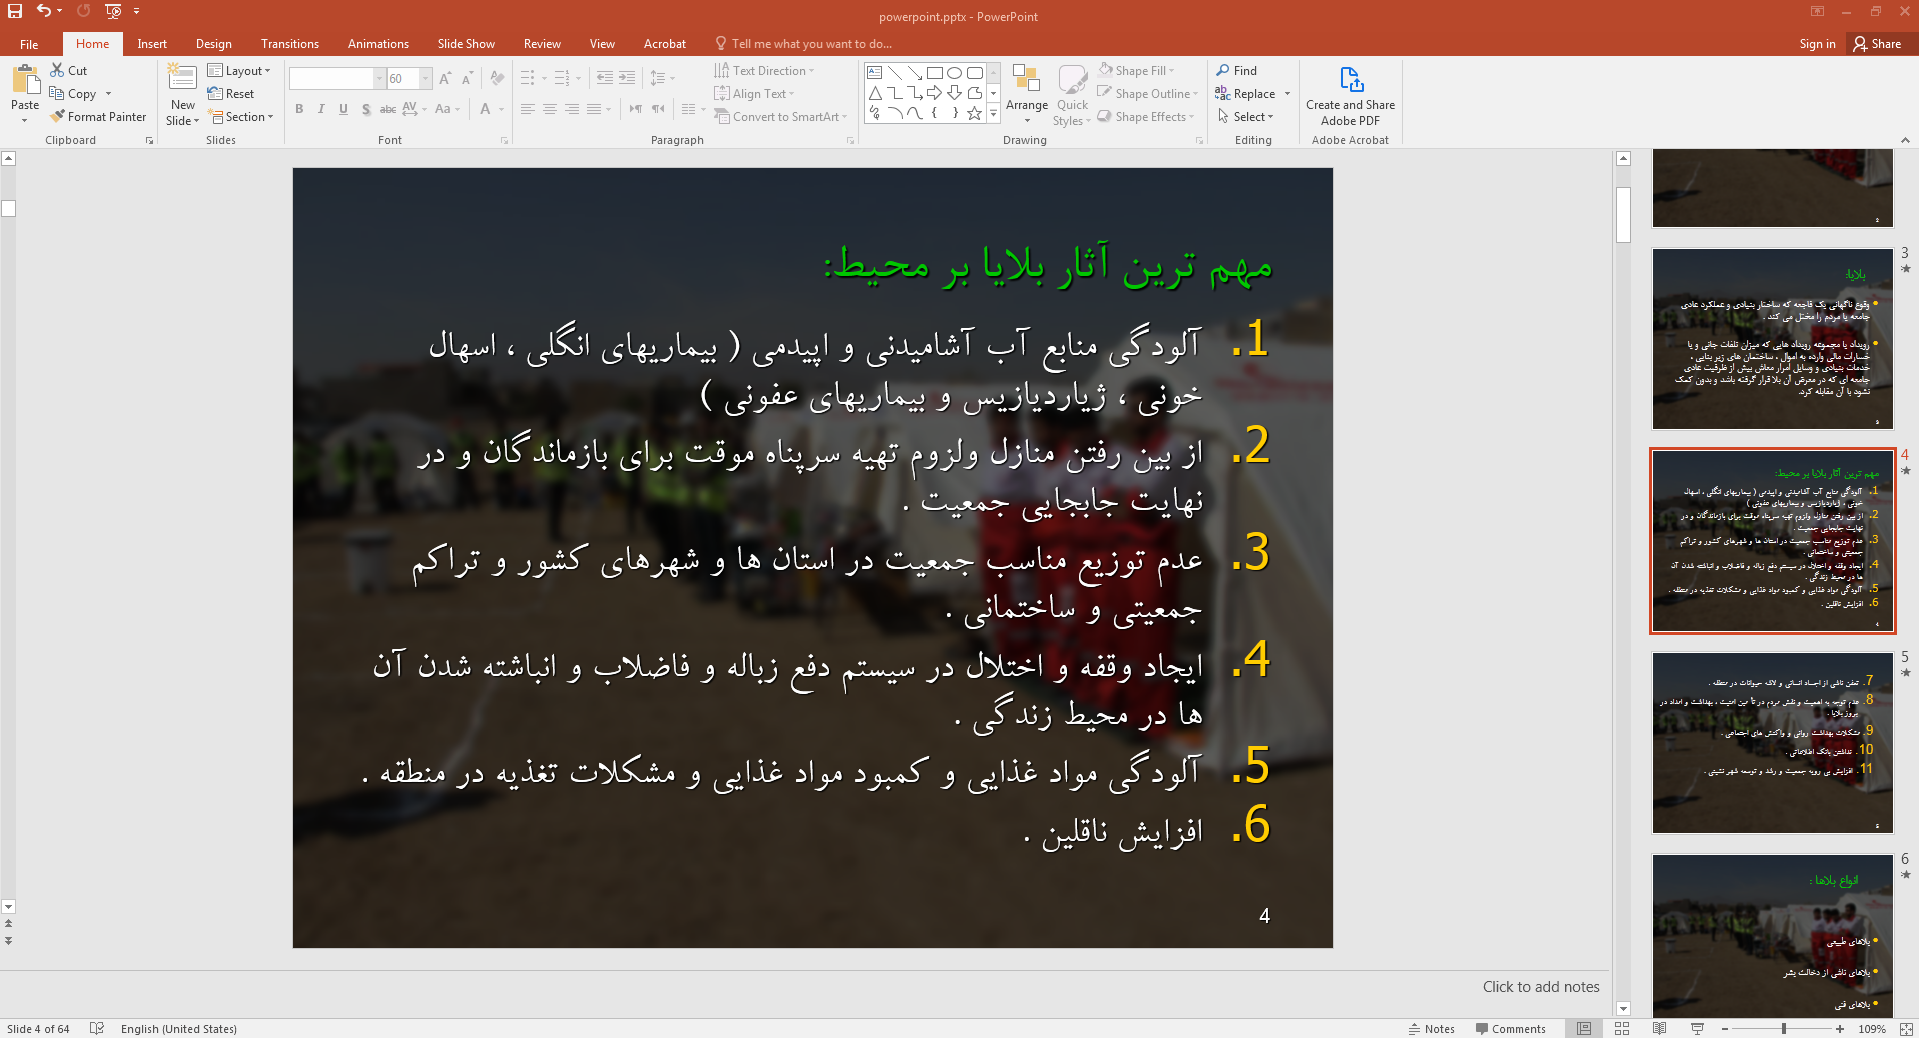Screen dimensions: 1919x1038
Task: Click zoom out minus button
Action: [x=1725, y=1028]
